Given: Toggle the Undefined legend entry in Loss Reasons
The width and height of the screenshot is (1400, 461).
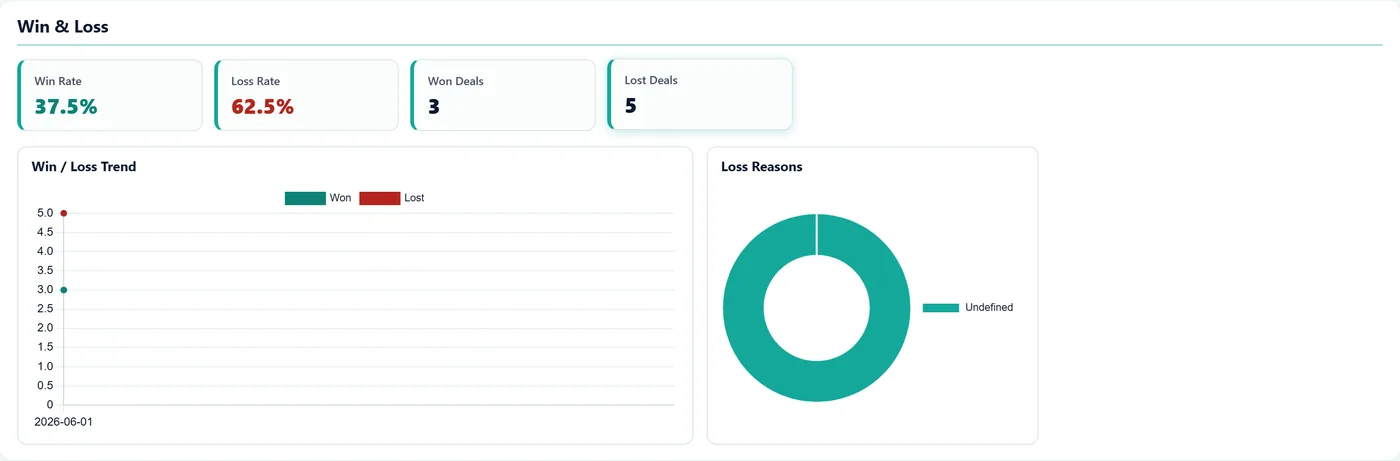Looking at the screenshot, I should point(967,308).
